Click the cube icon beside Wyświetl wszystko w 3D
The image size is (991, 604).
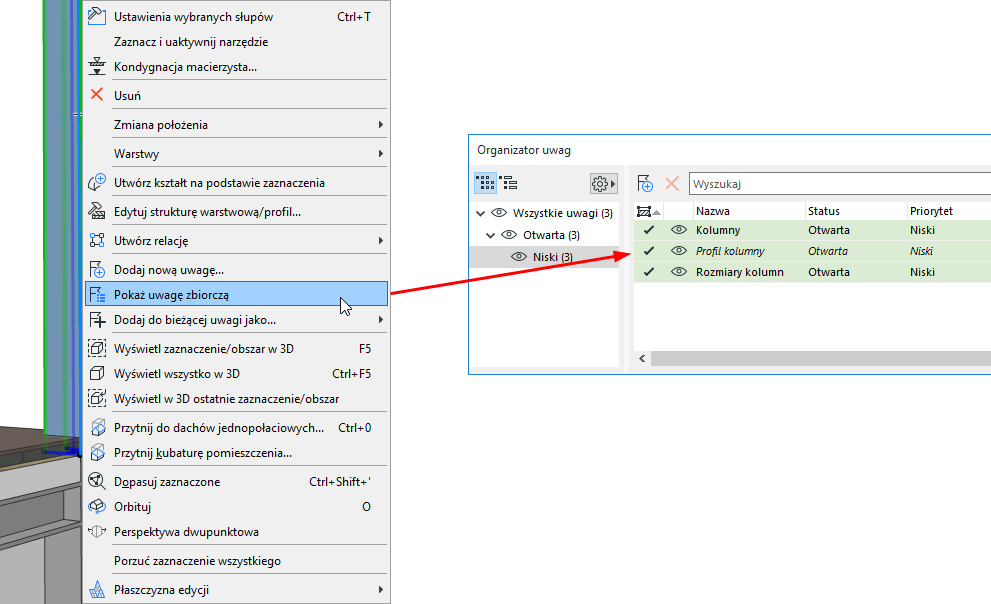coord(97,373)
